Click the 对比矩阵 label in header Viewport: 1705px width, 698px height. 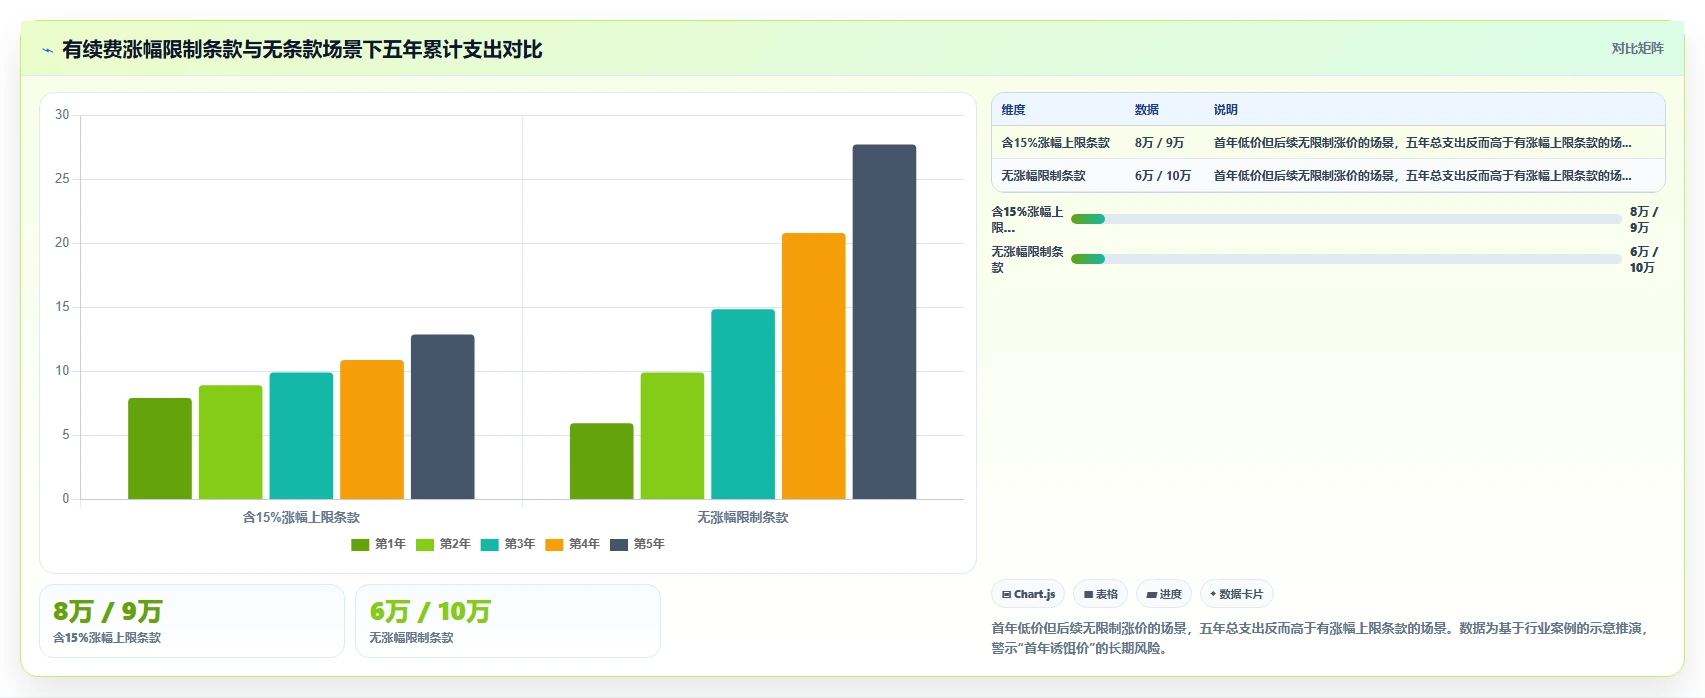pos(1637,48)
